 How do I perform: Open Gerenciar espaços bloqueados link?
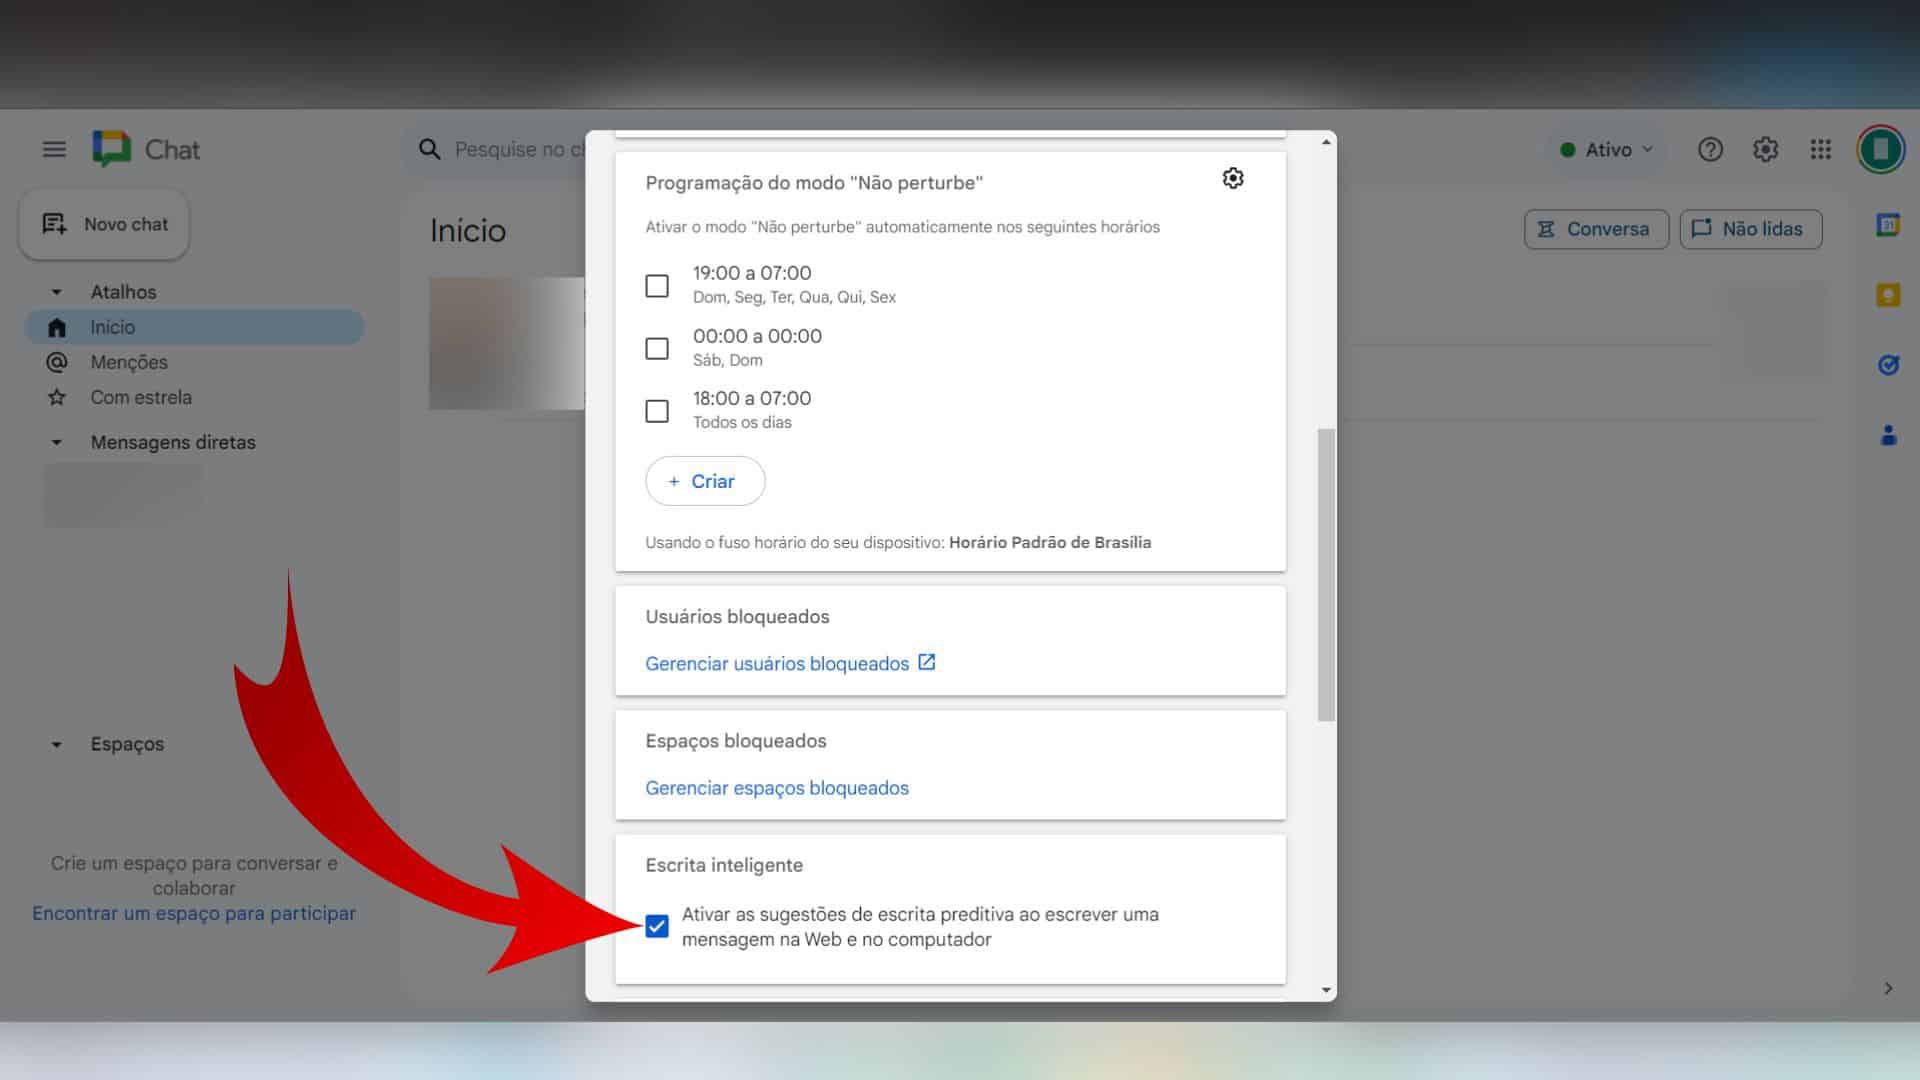click(777, 787)
